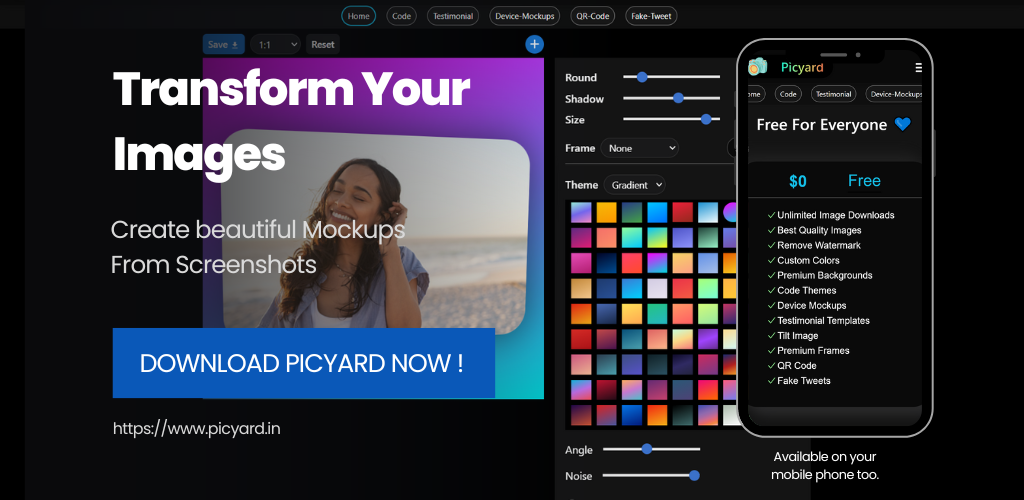Open the https://www.picyard.in link
The width and height of the screenshot is (1024, 500).
pyautogui.click(x=197, y=428)
